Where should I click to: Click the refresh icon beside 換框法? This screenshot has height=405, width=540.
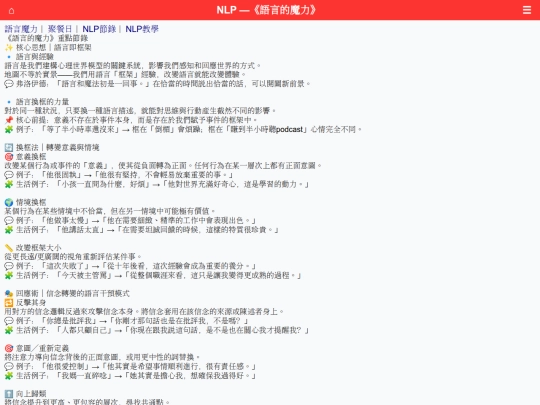click(x=9, y=148)
